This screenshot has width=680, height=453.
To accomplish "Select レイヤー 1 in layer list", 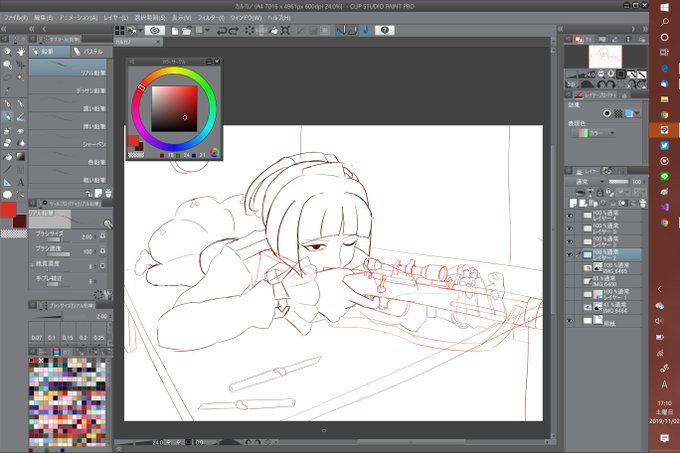I will (611, 294).
